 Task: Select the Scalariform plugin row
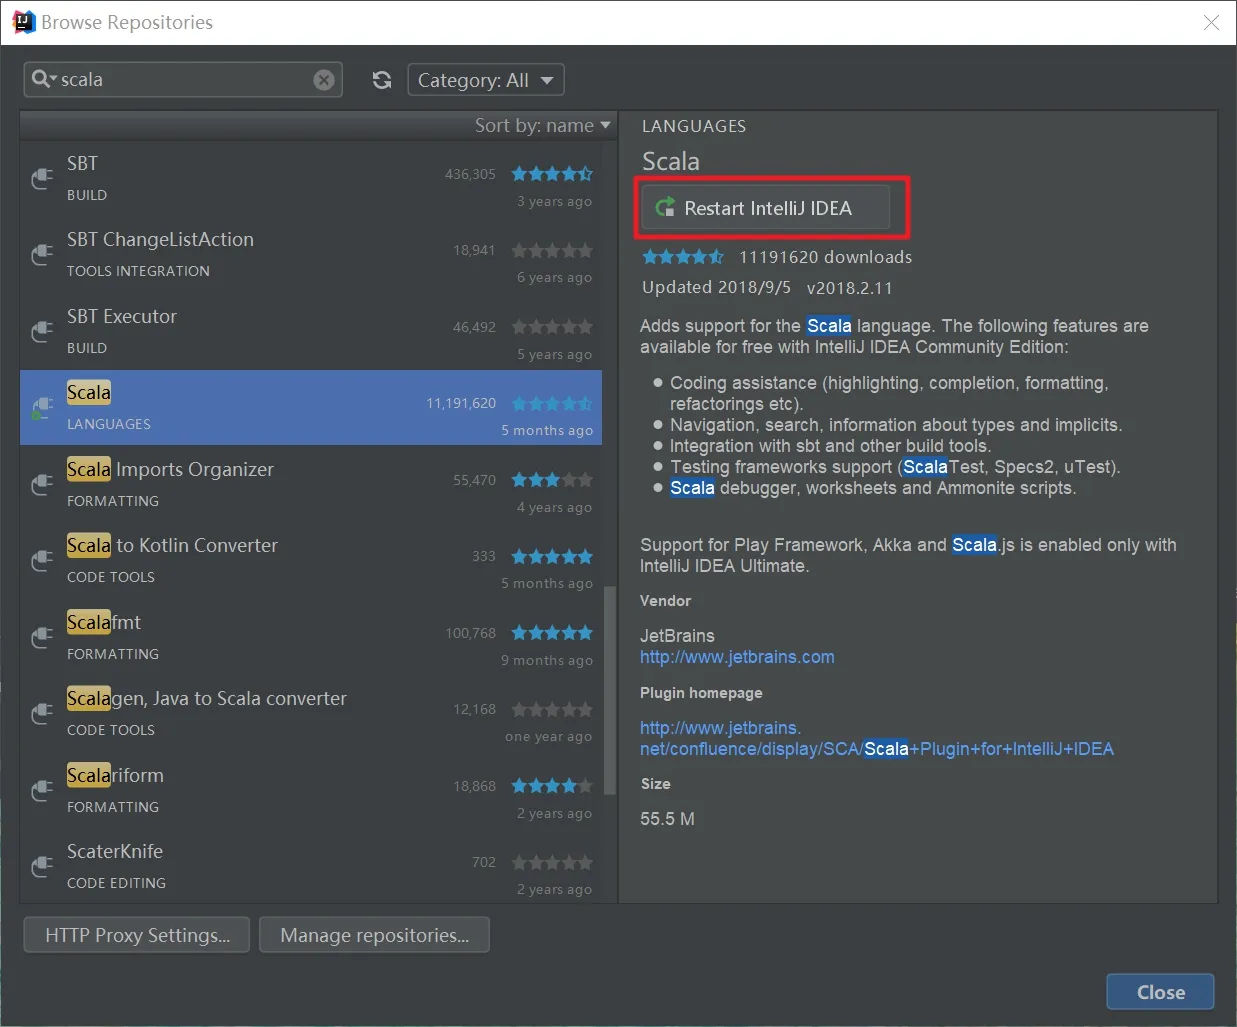pos(311,791)
